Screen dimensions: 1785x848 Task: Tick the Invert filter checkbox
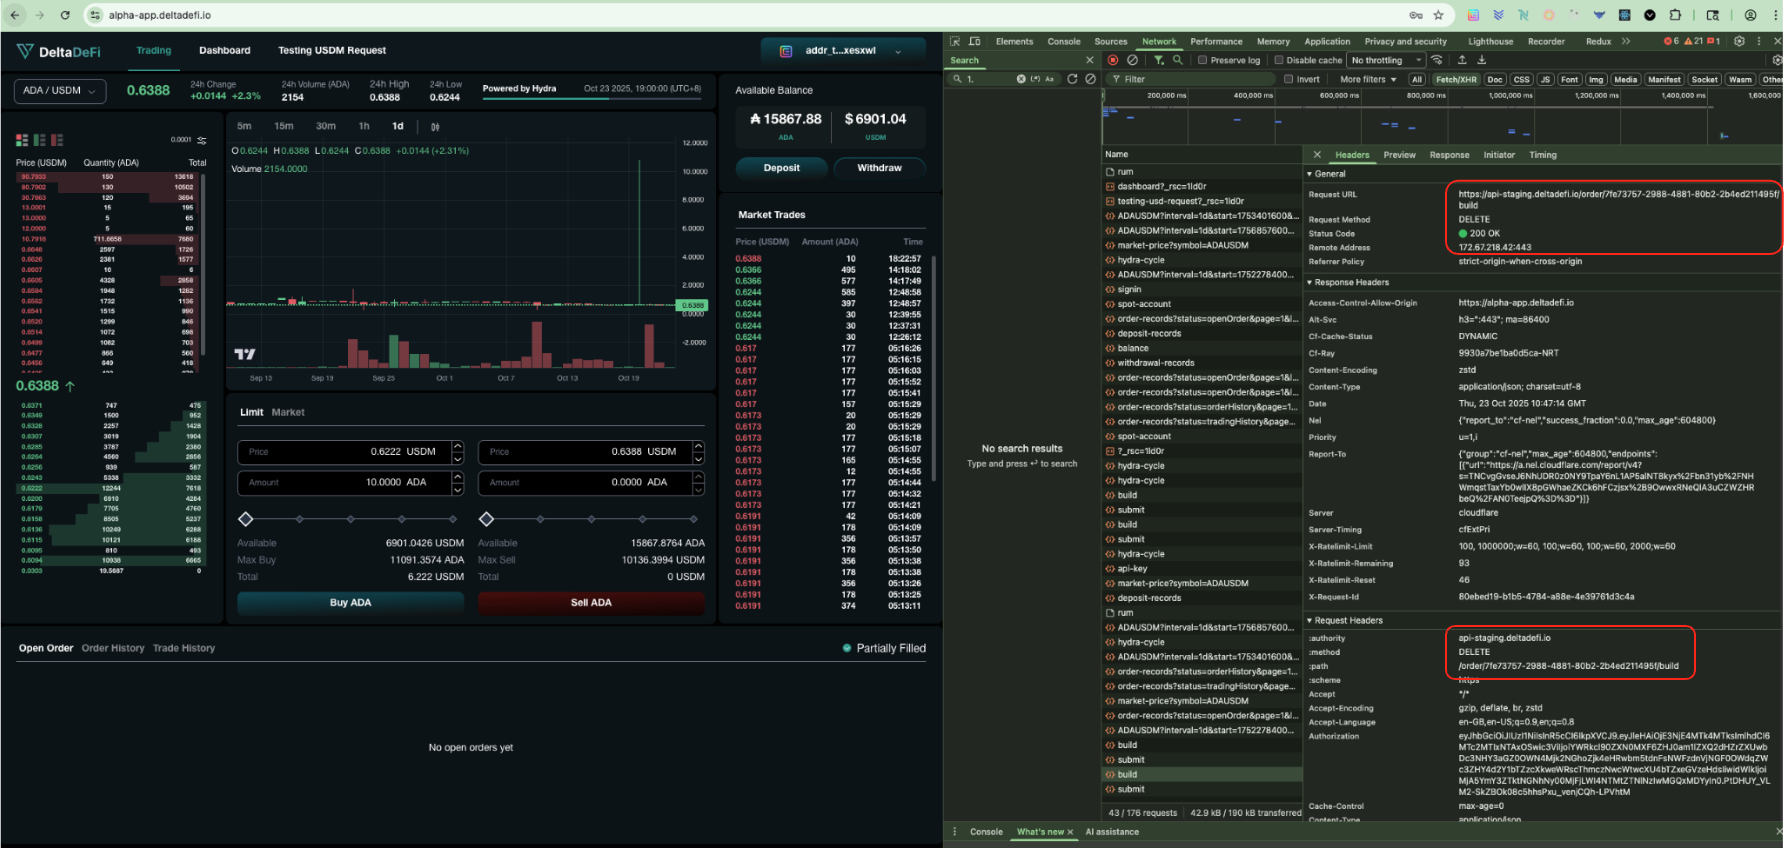tap(1289, 79)
